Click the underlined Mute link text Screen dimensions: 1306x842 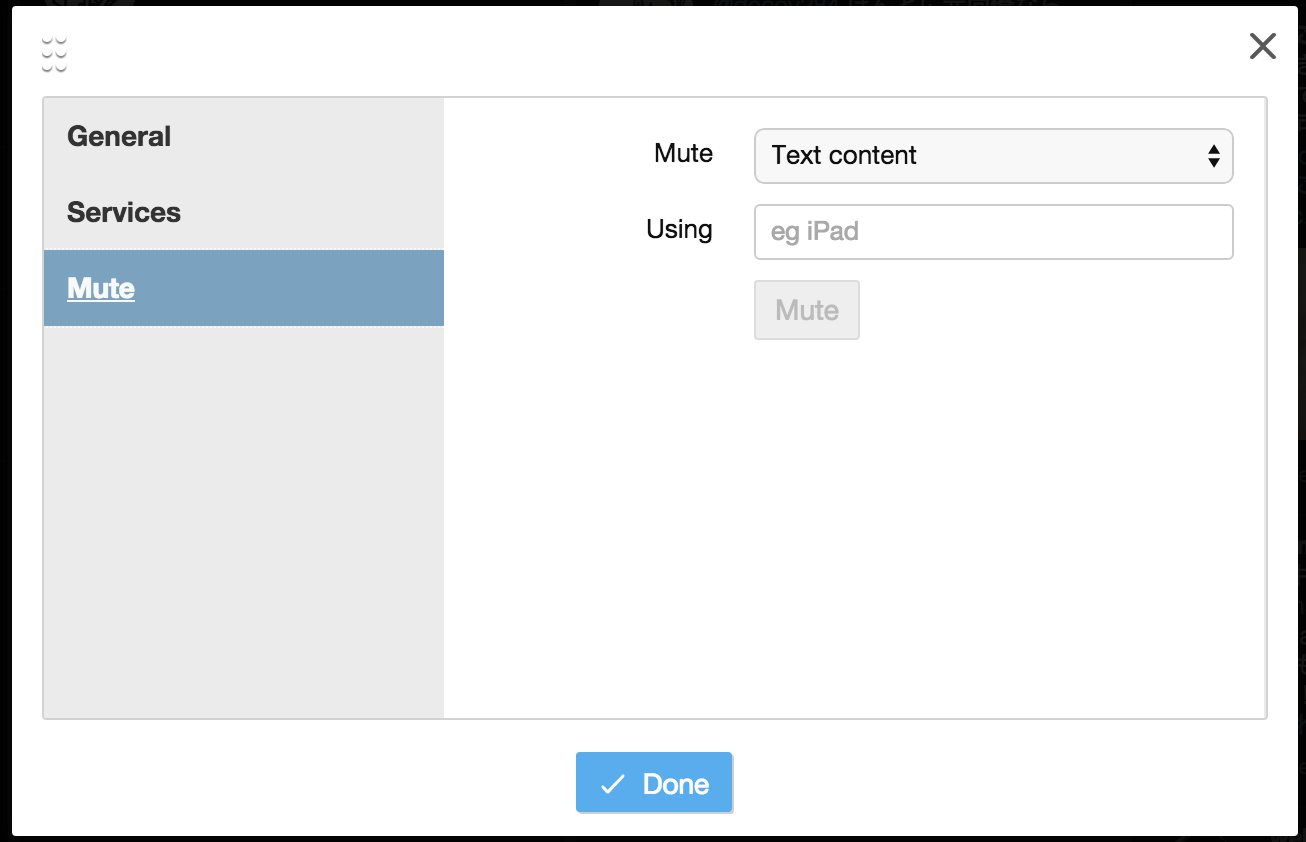(101, 288)
